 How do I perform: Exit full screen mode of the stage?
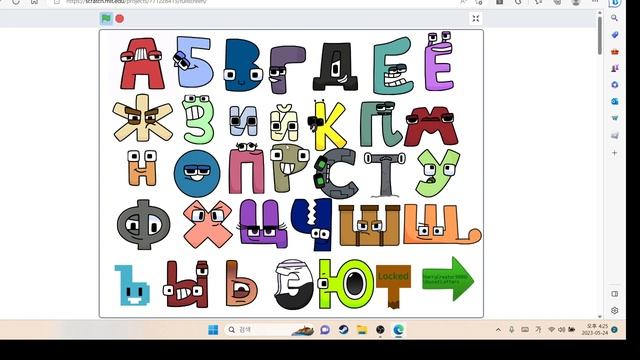[x=476, y=18]
